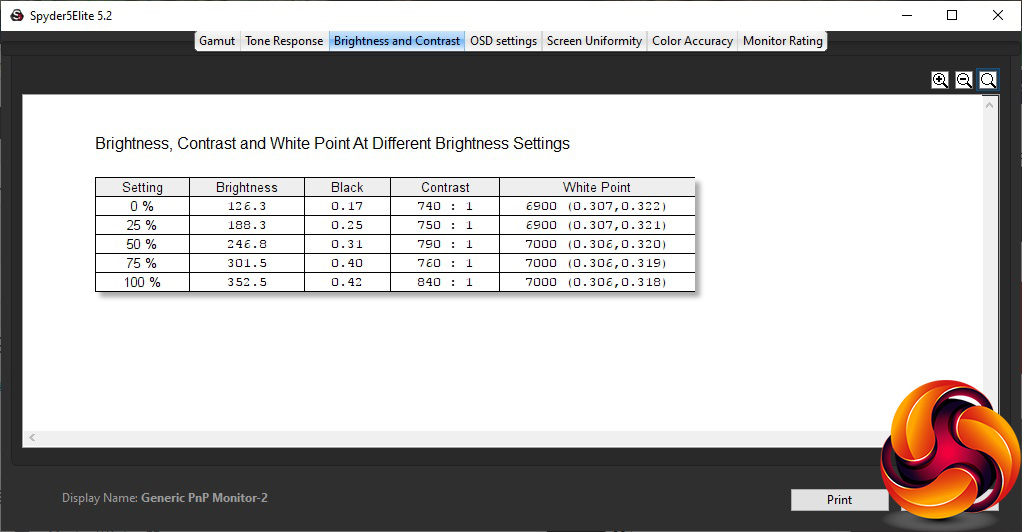
Task: Click the zoom in magnifier icon
Action: tap(939, 80)
